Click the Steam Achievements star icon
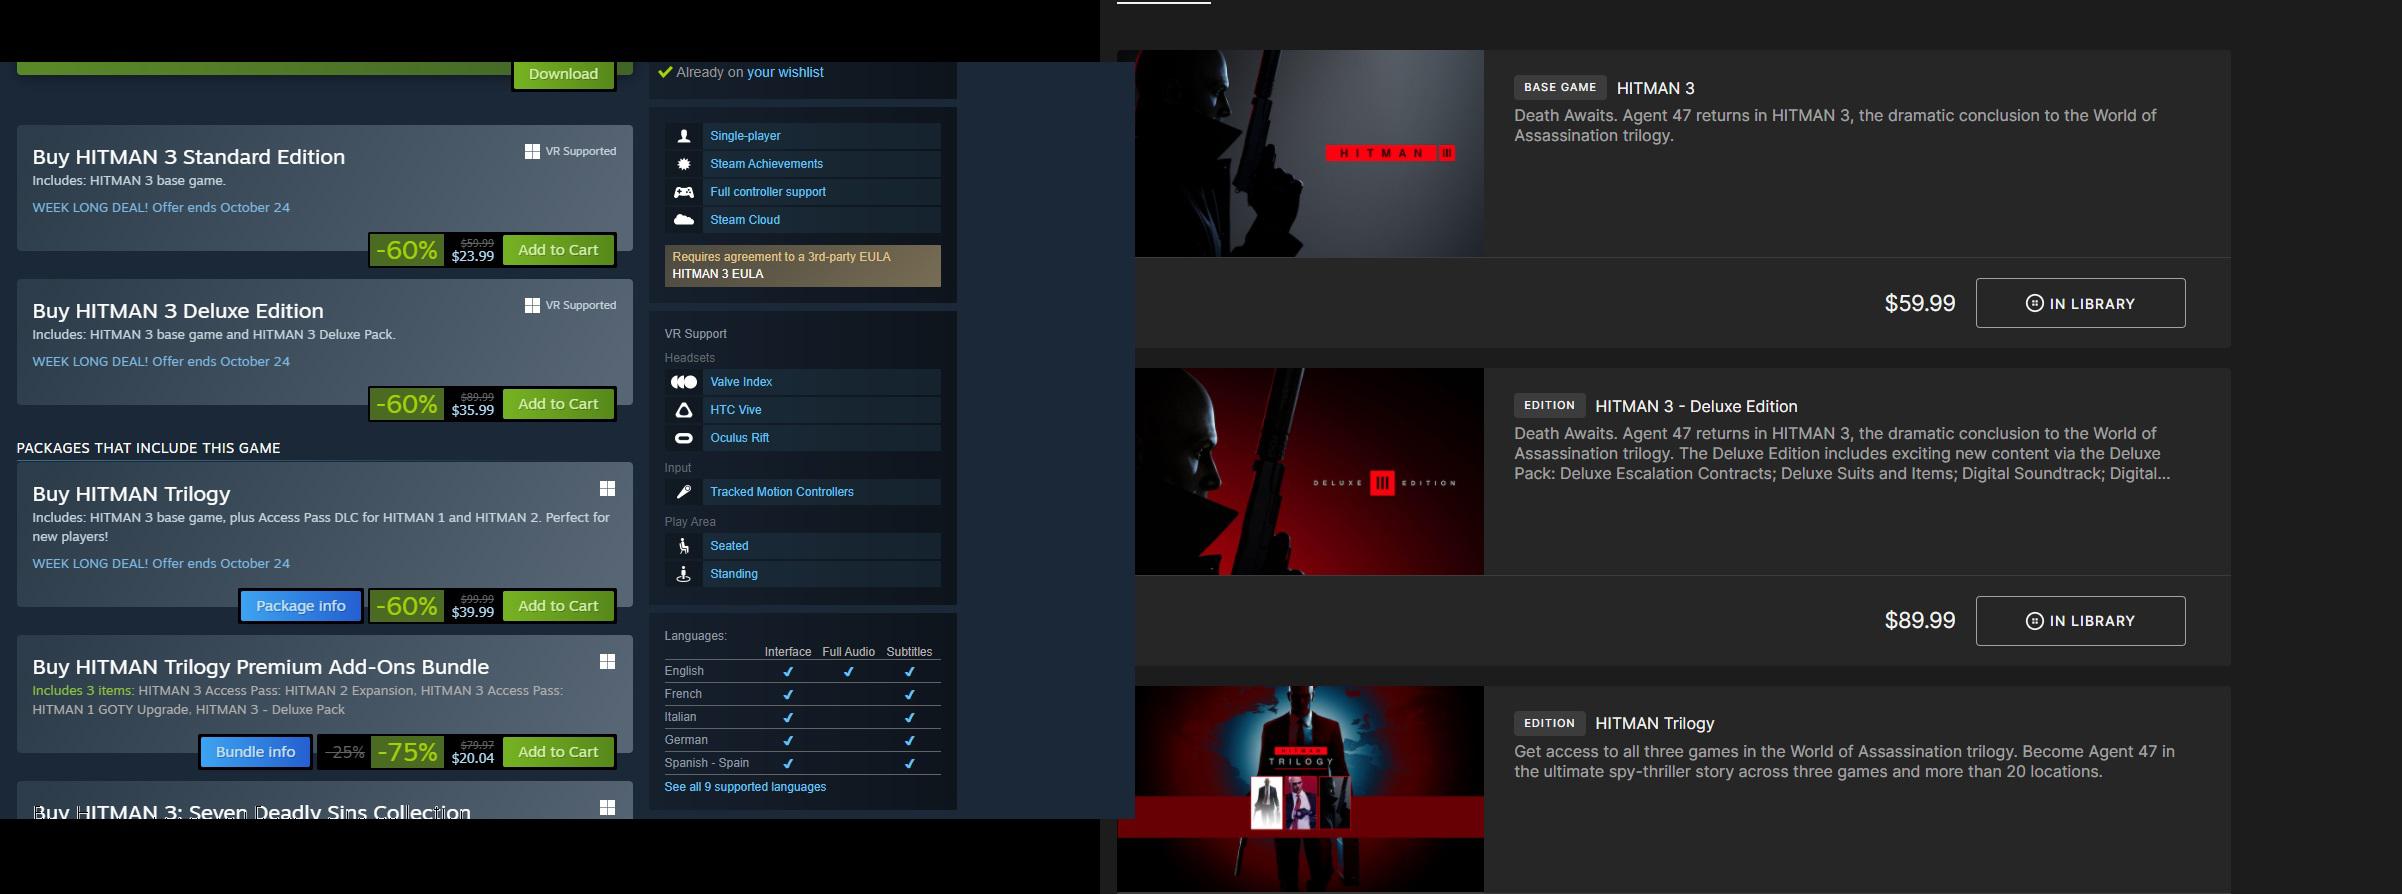 click(684, 164)
